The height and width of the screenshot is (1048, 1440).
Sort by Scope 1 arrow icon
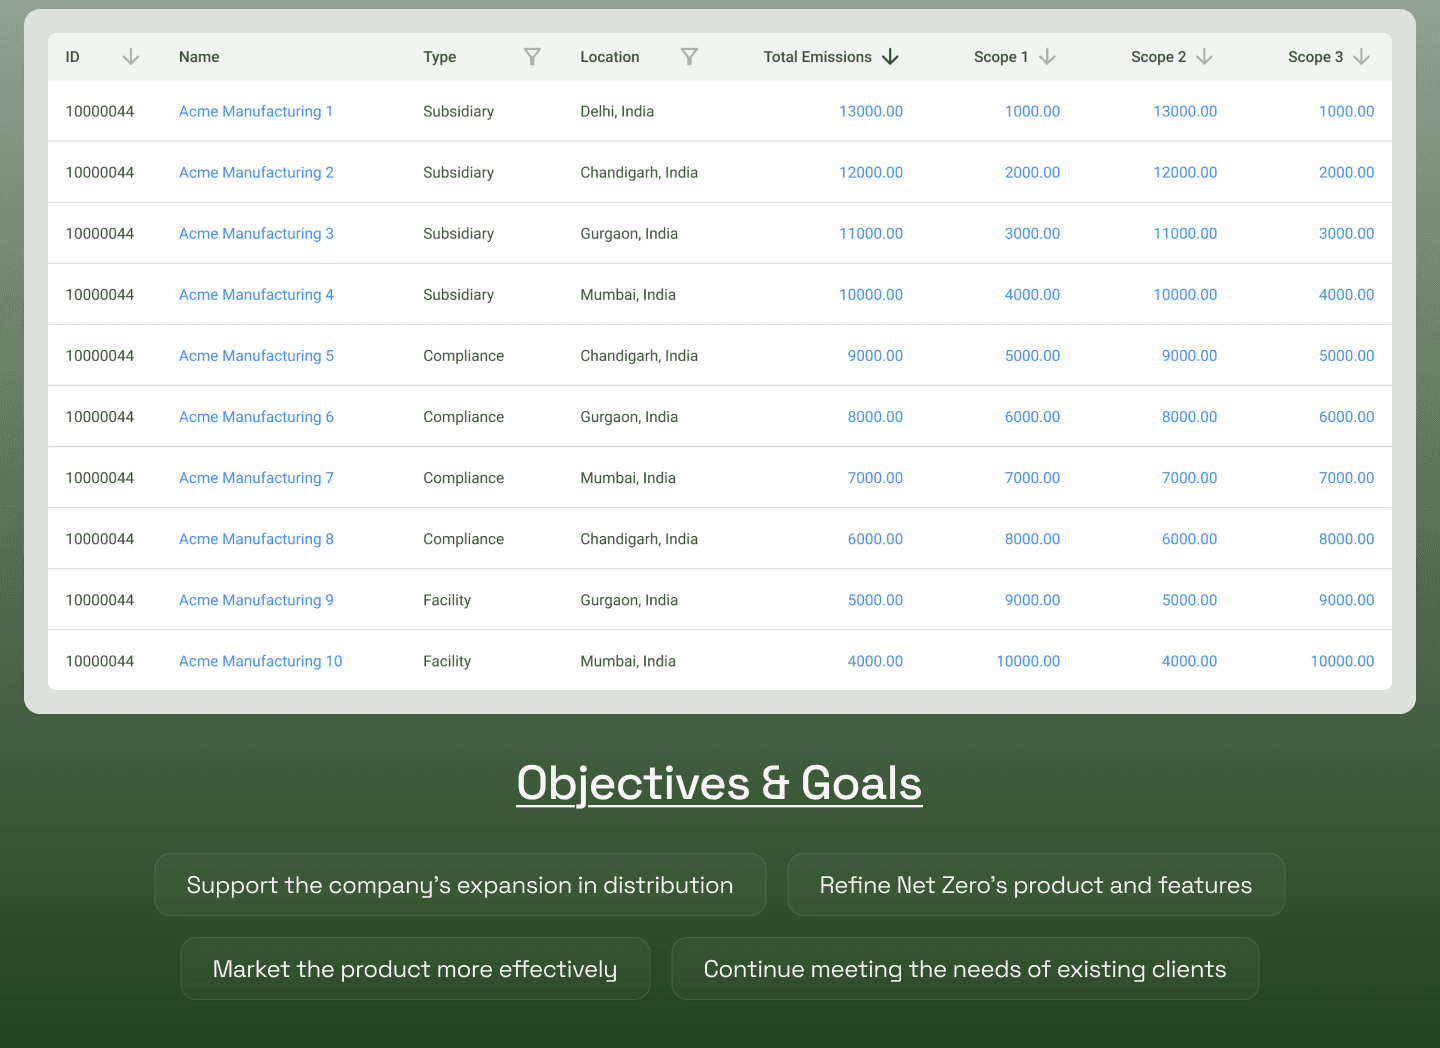click(x=1047, y=57)
